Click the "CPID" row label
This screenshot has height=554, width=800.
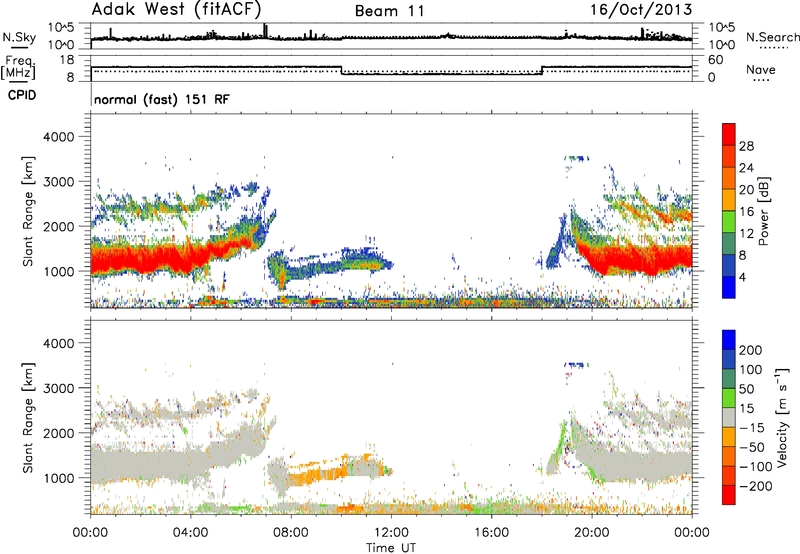[x=22, y=95]
